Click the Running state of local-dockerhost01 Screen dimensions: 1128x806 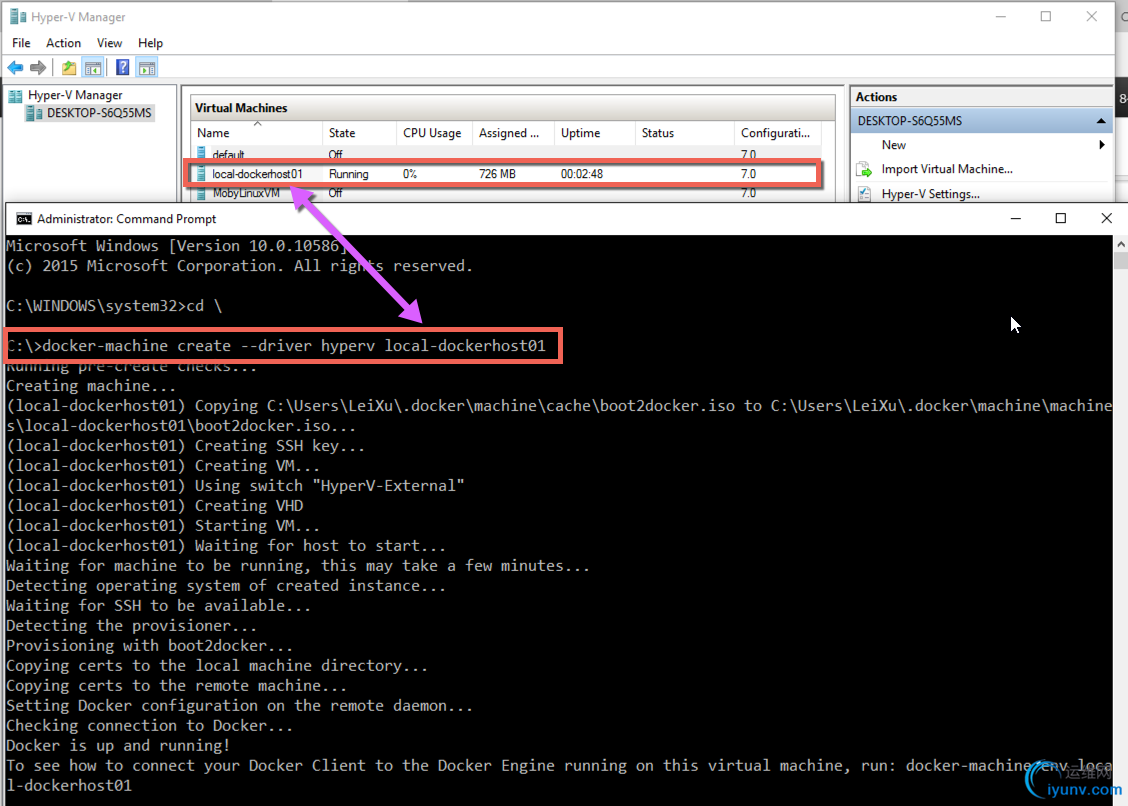coord(348,173)
